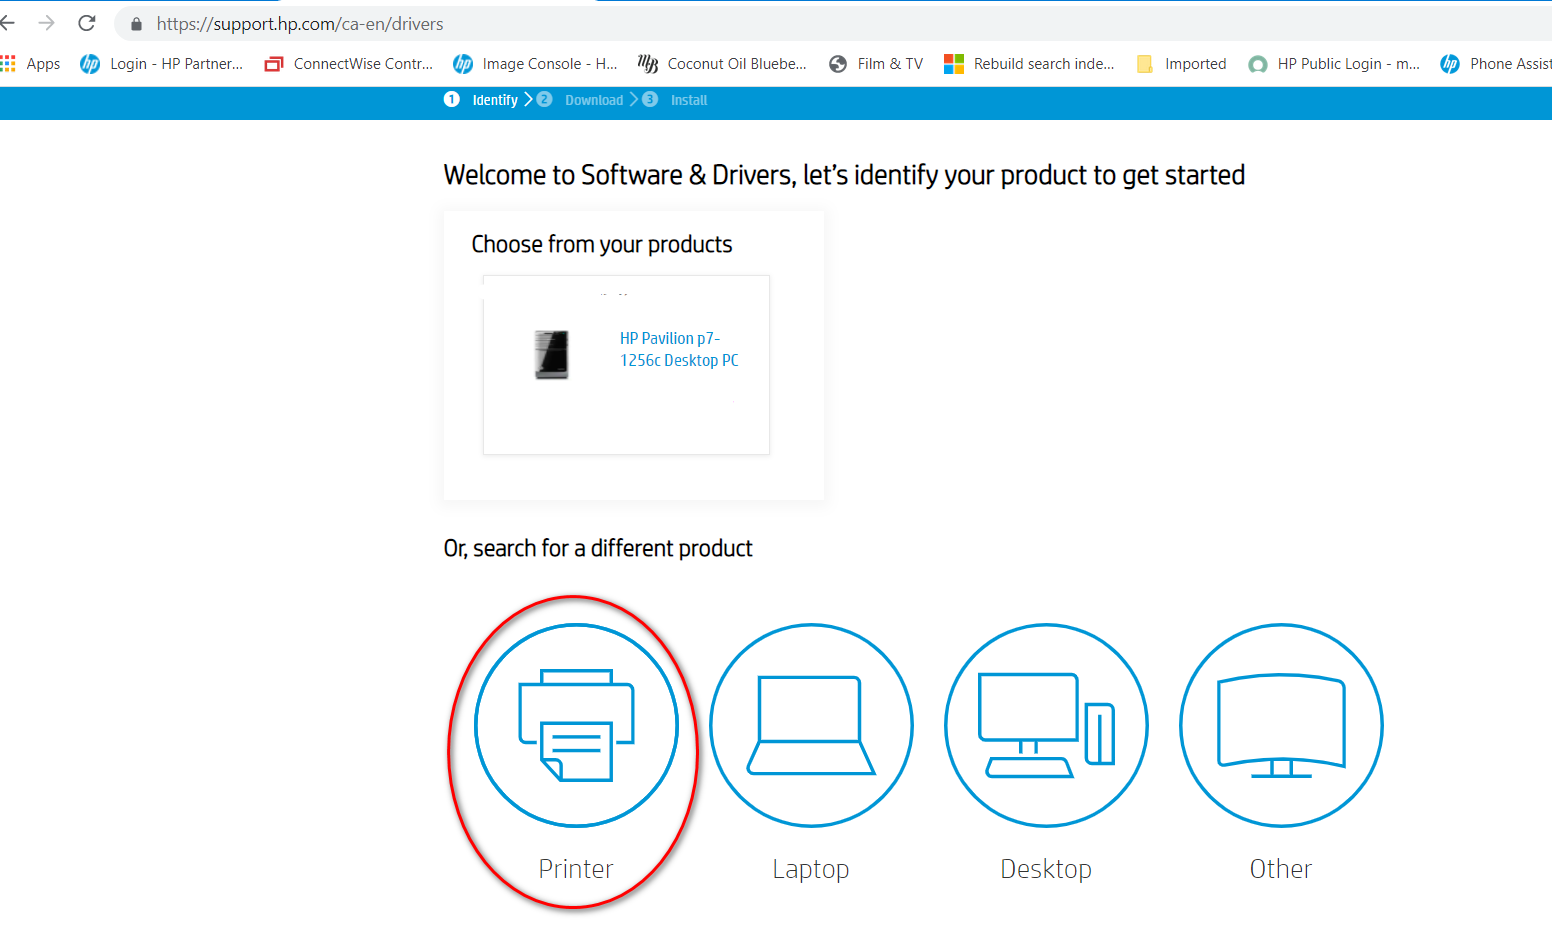The width and height of the screenshot is (1552, 934).
Task: Select the Desktop product category icon
Action: click(x=1046, y=725)
